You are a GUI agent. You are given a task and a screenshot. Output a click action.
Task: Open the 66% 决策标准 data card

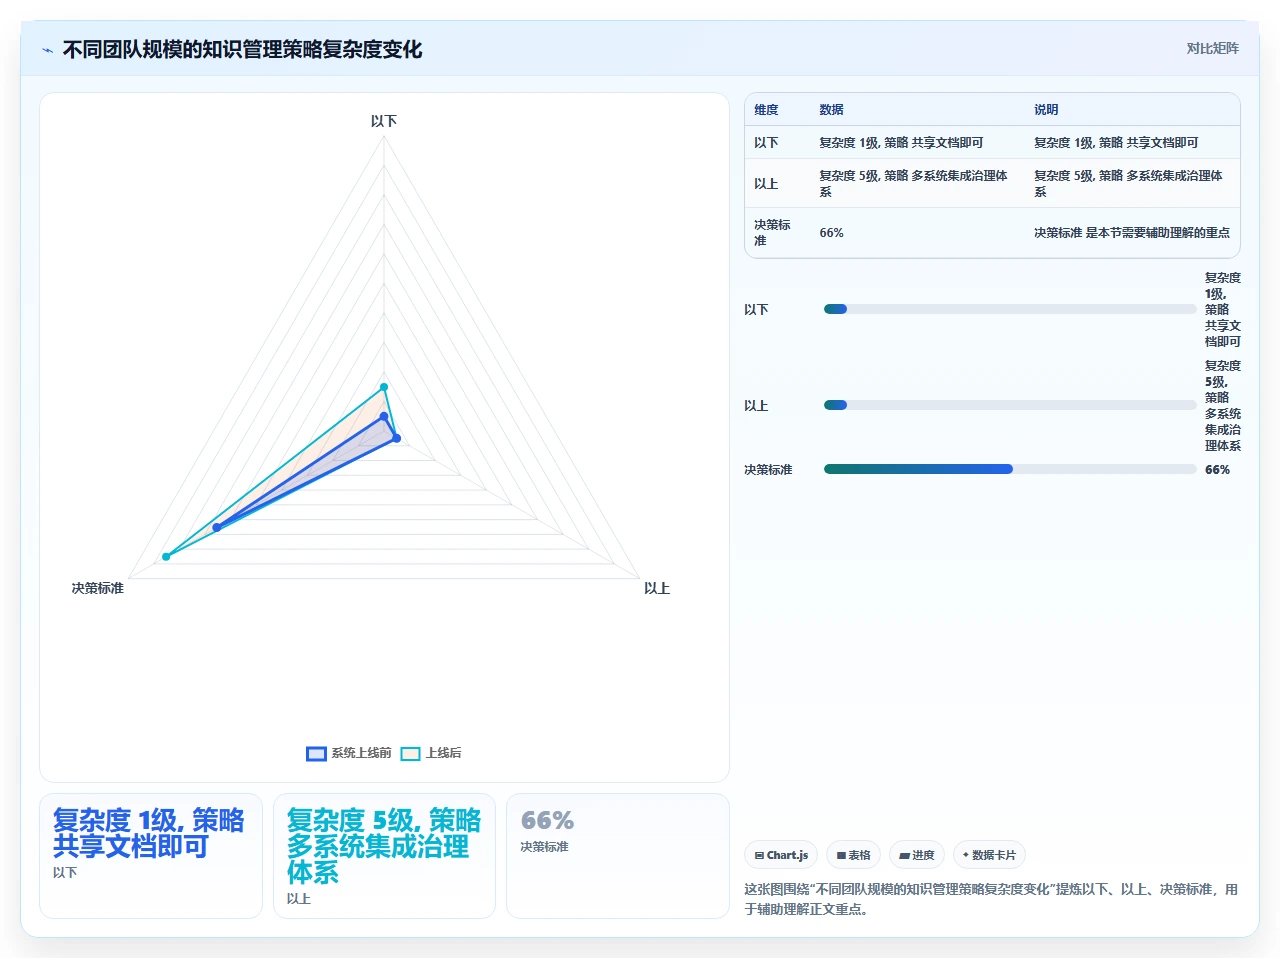click(618, 856)
